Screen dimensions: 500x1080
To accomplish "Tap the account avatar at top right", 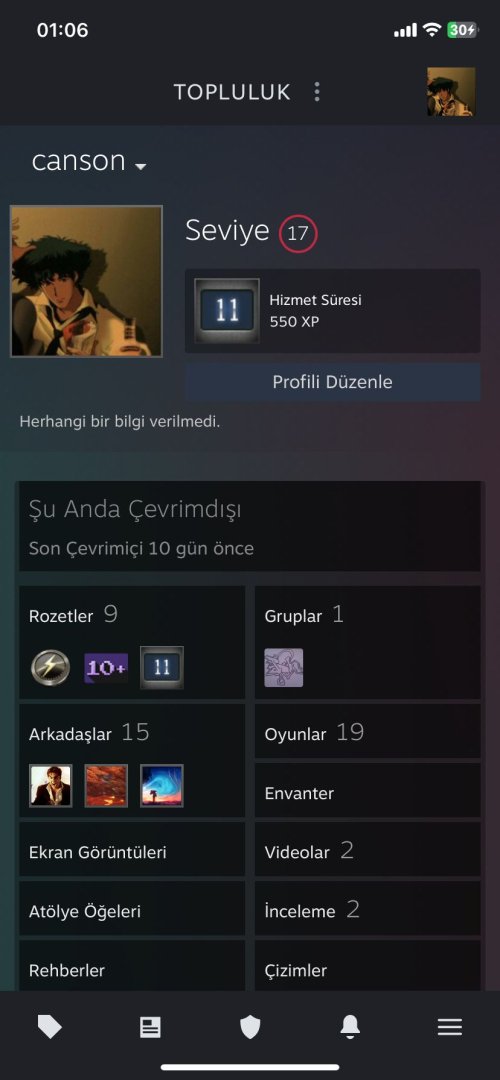I will tap(451, 92).
